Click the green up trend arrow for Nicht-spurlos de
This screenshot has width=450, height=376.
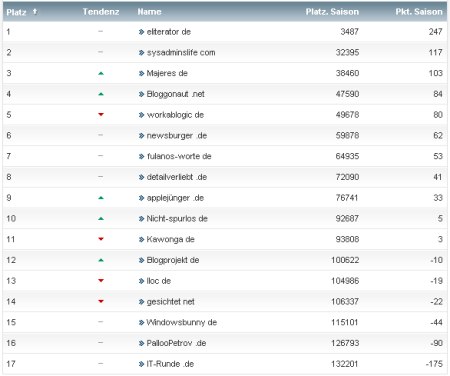[x=101, y=219]
